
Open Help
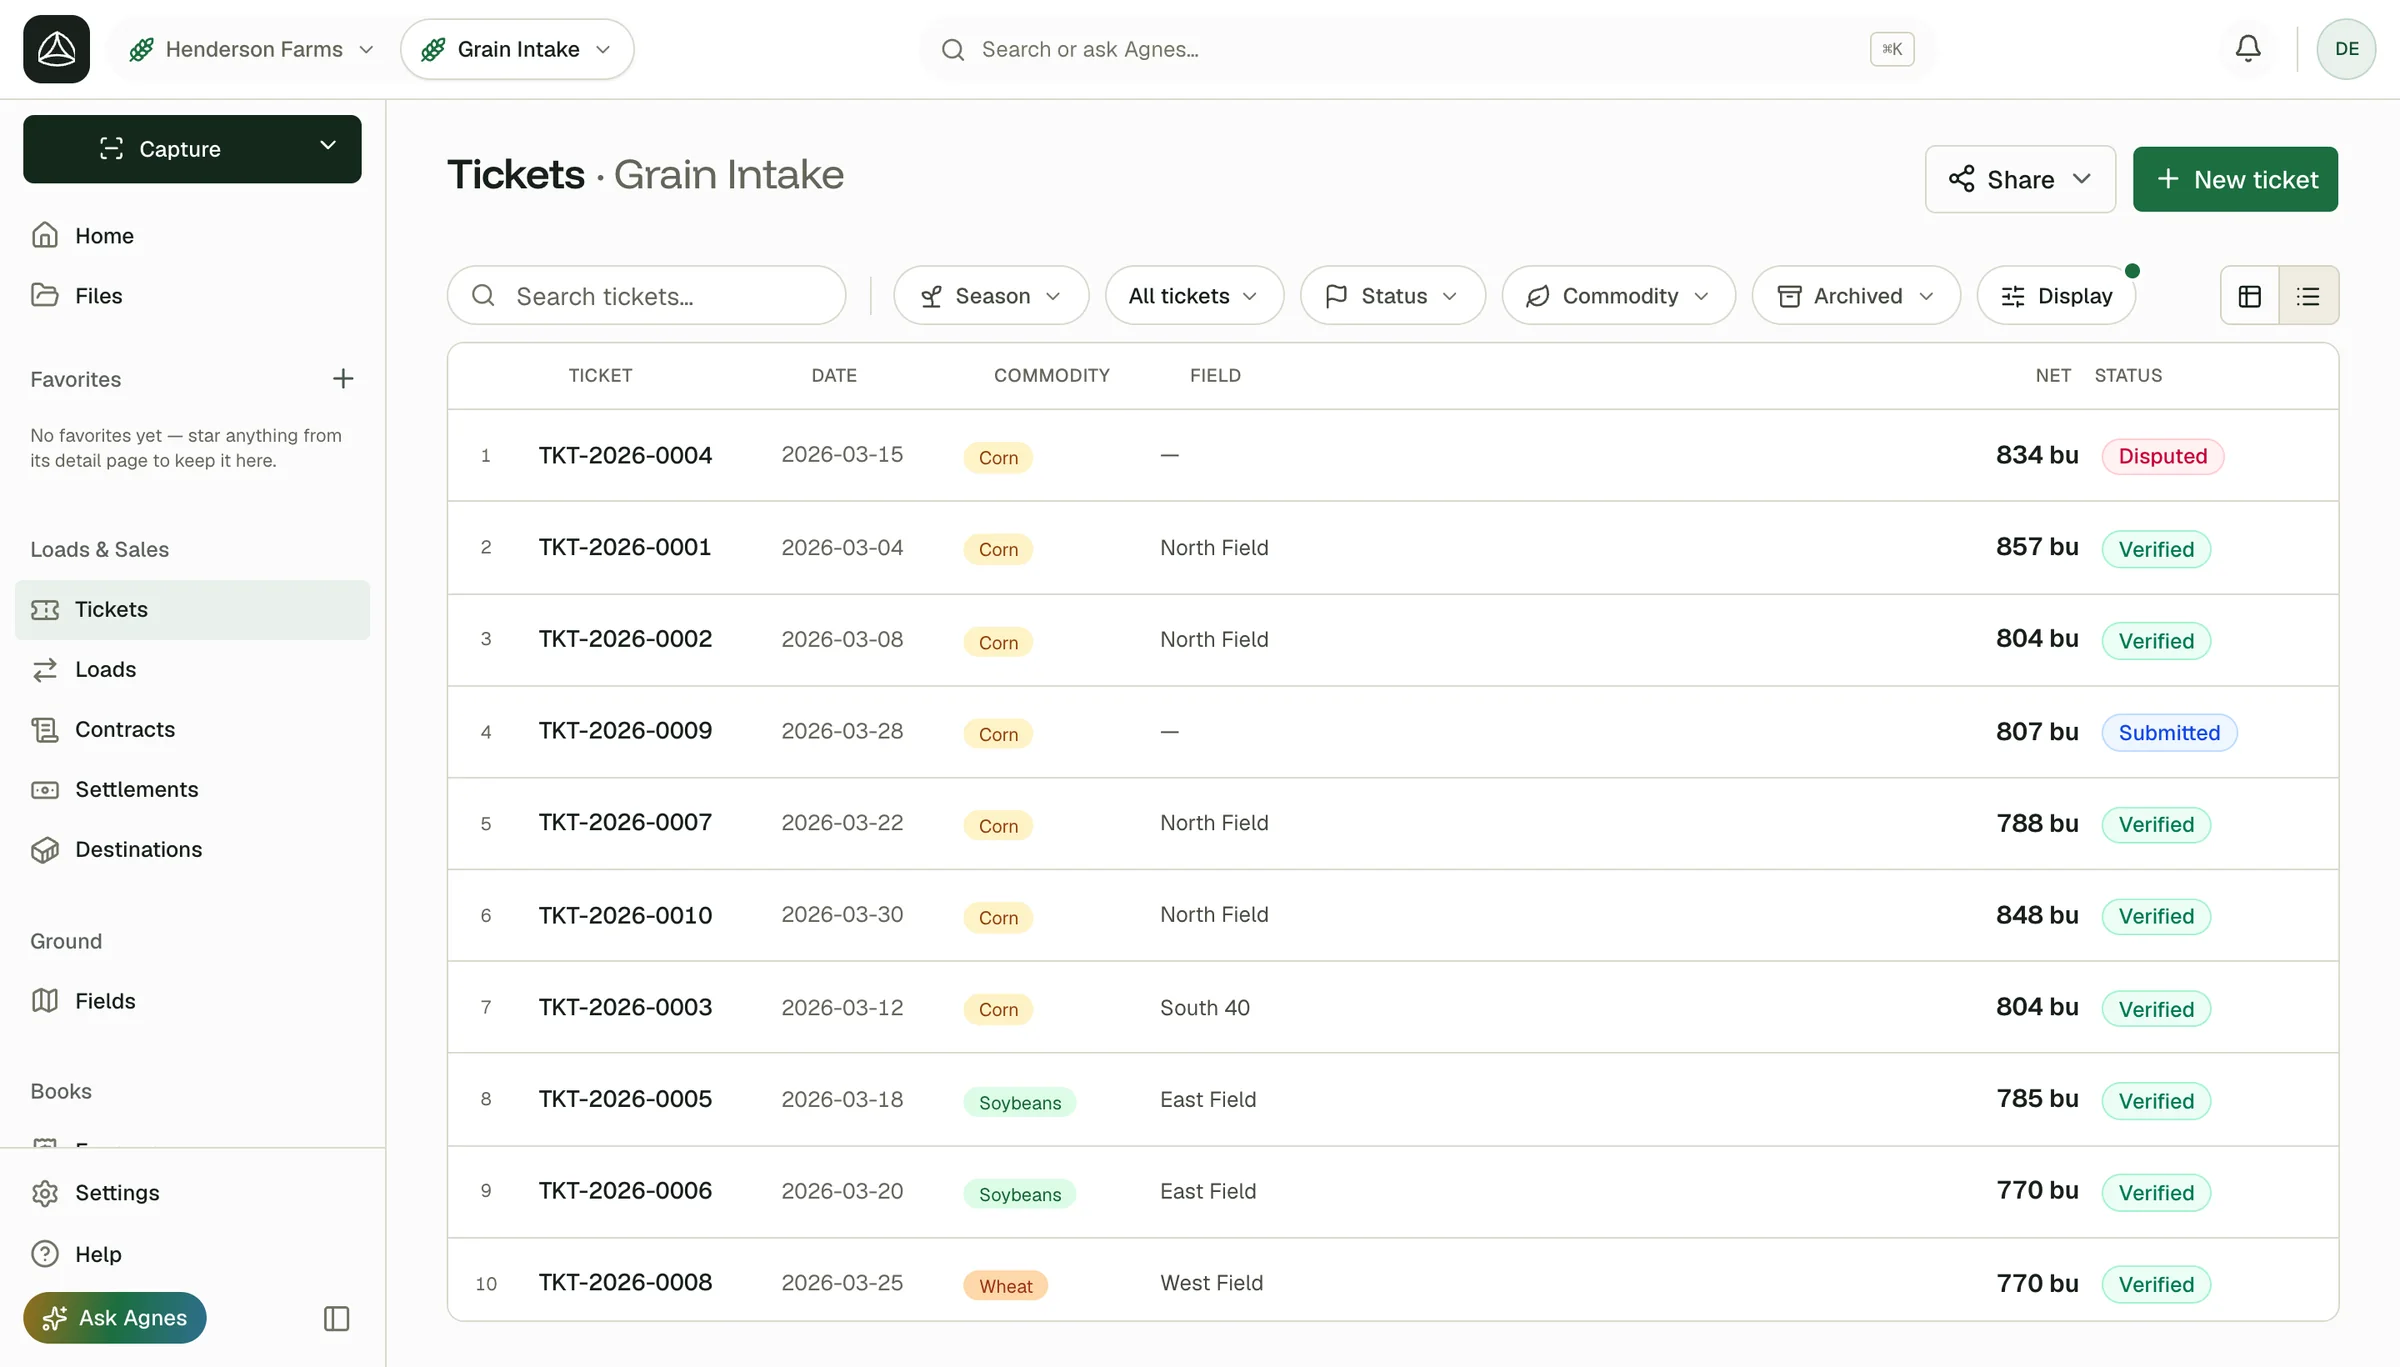point(192,1254)
